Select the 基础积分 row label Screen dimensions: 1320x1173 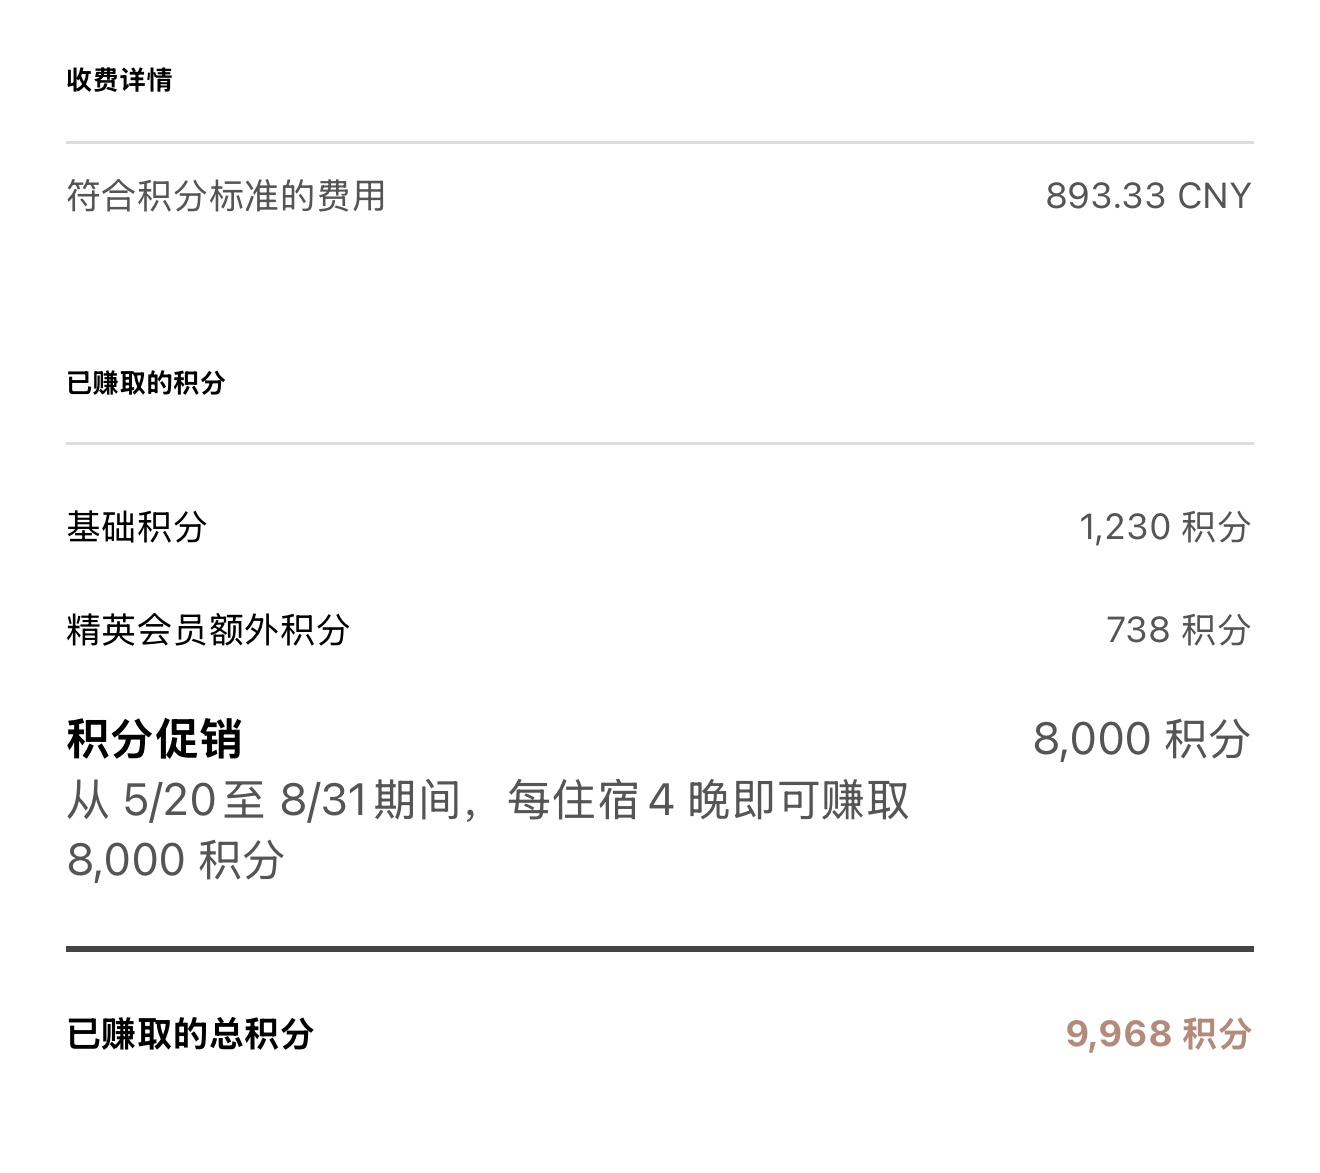click(137, 527)
